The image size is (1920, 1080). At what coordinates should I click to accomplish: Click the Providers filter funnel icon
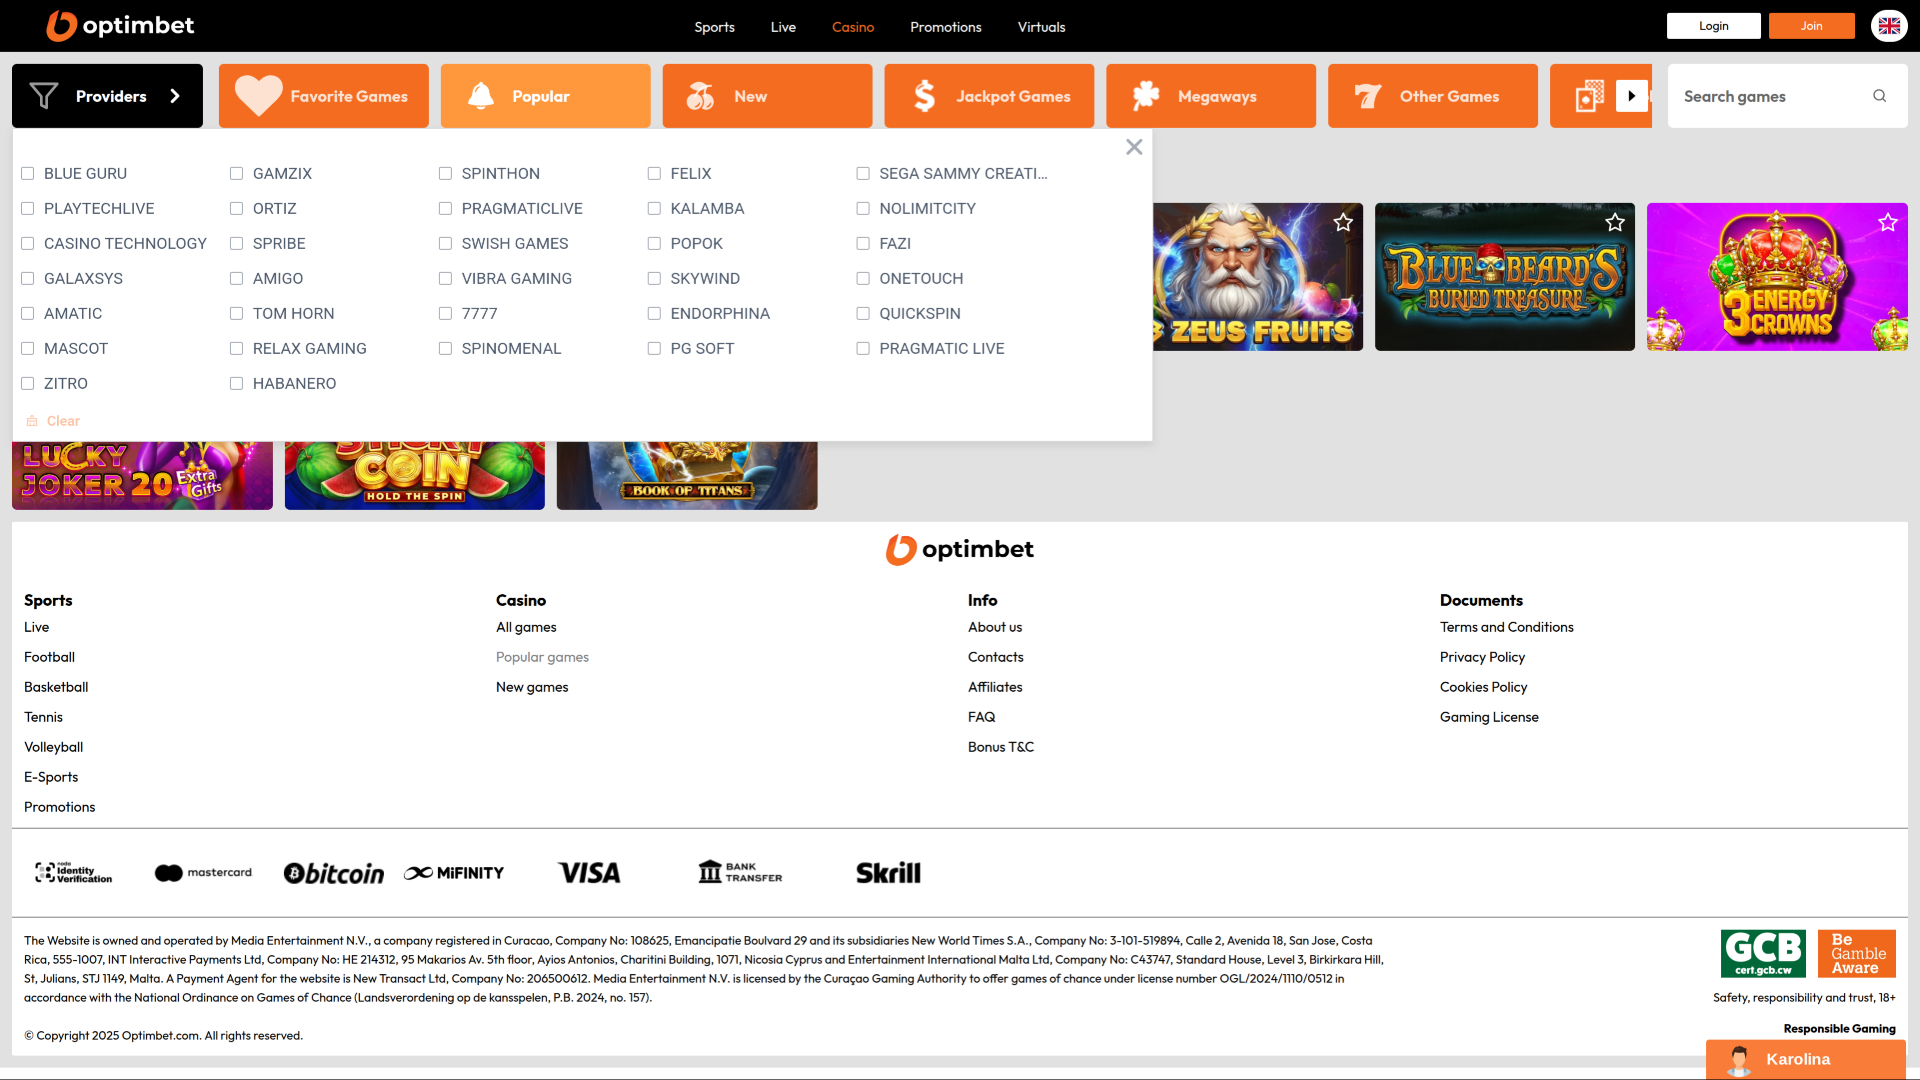(x=44, y=96)
